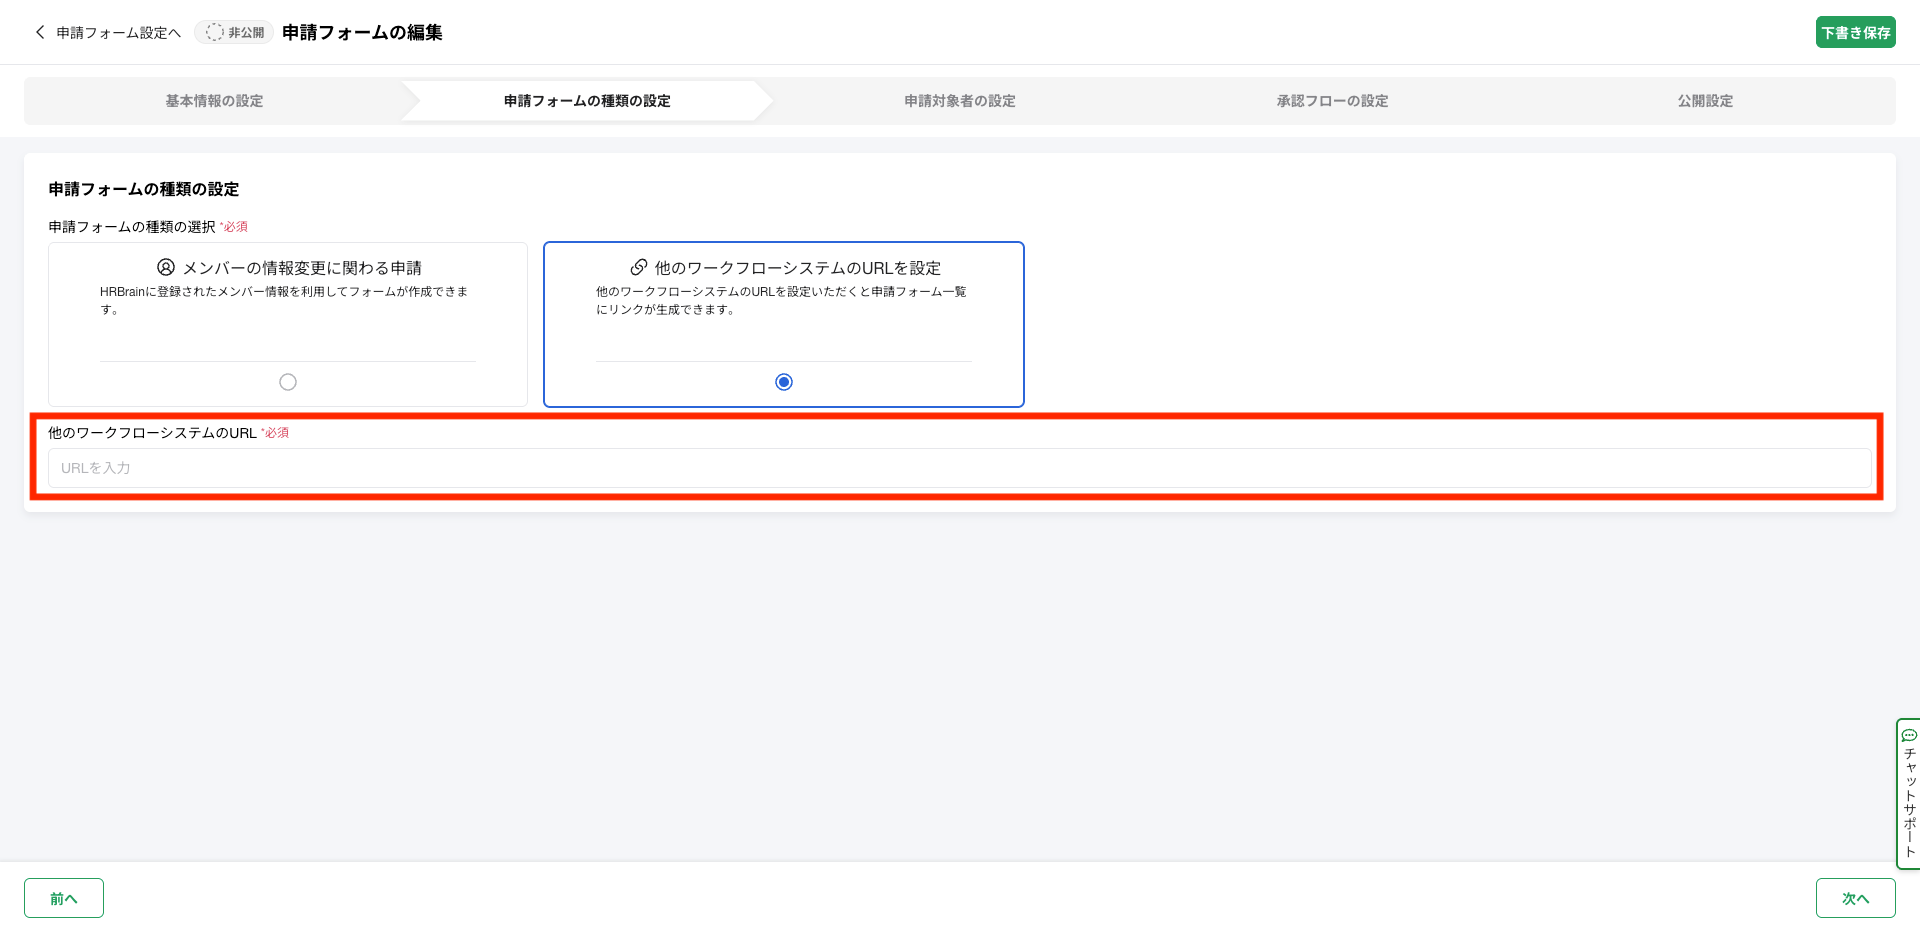Click the back chevron arrow icon
The width and height of the screenshot is (1920, 934).
click(40, 32)
